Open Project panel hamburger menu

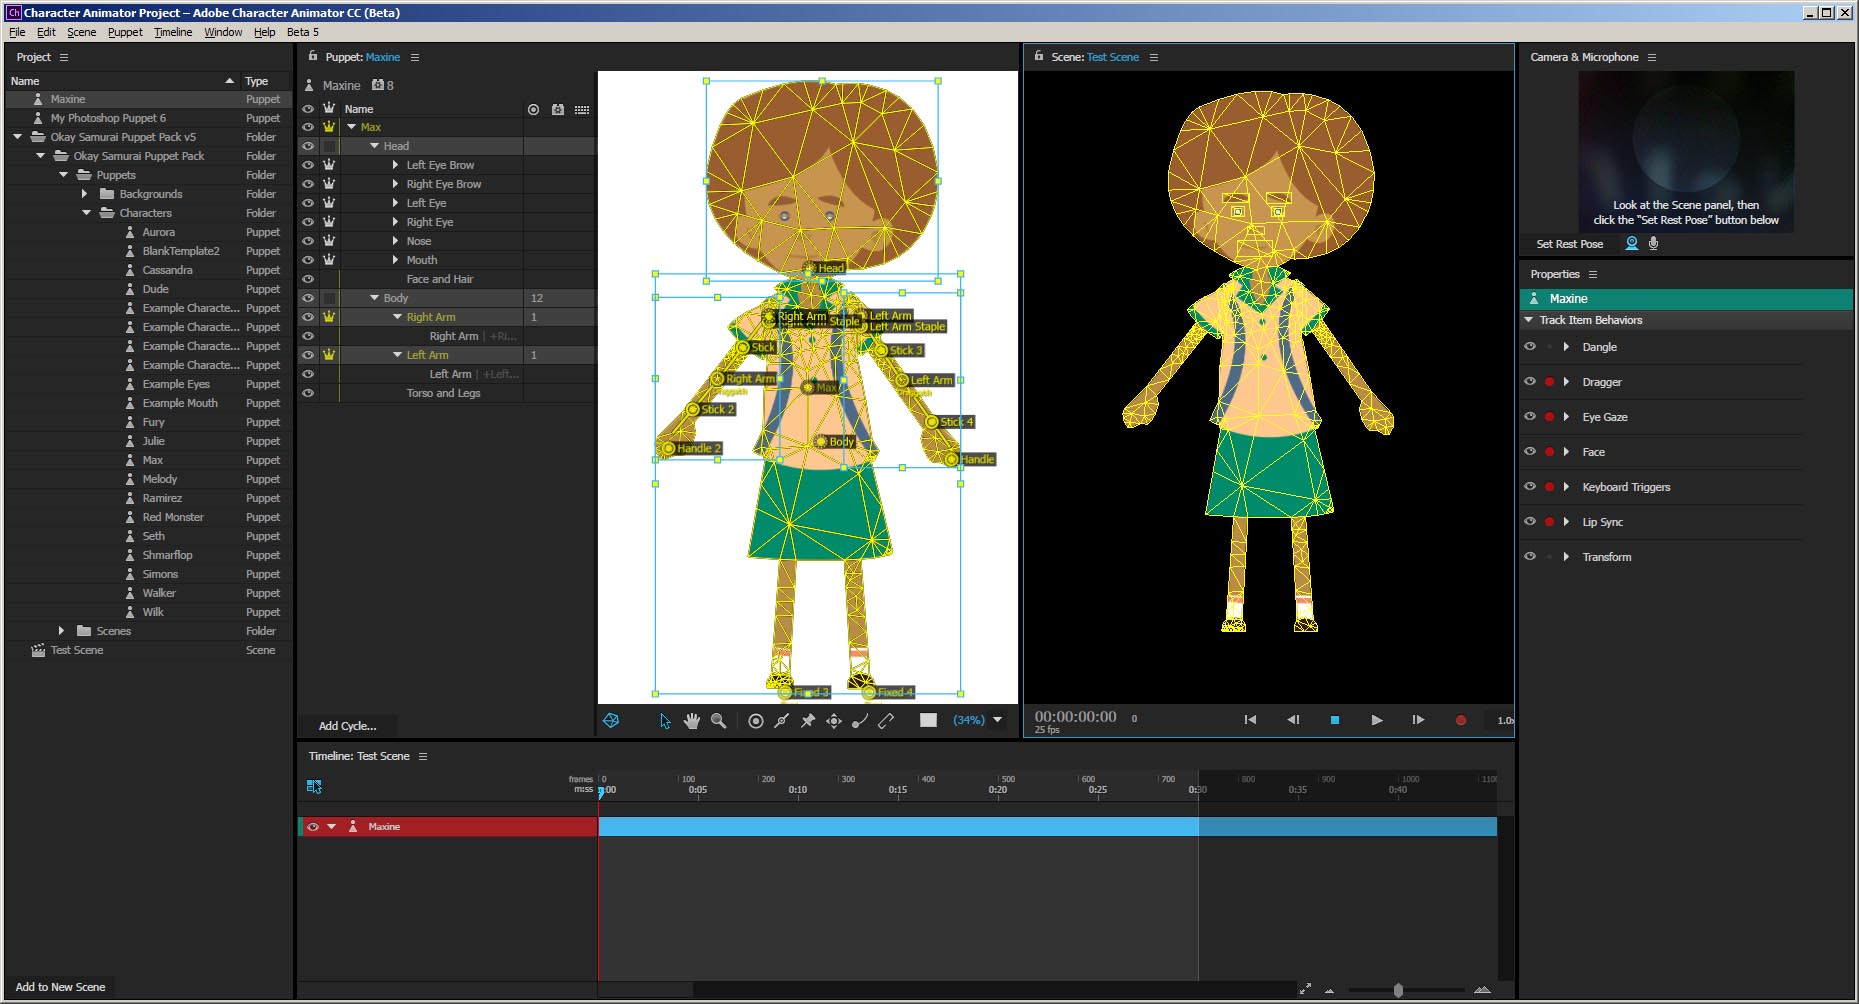pyautogui.click(x=64, y=57)
